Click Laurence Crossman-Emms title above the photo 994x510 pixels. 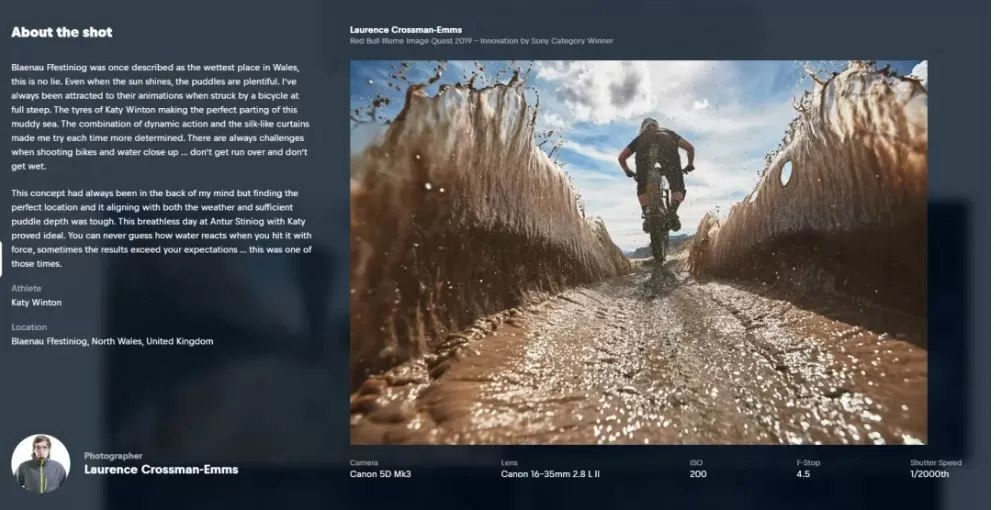(405, 30)
